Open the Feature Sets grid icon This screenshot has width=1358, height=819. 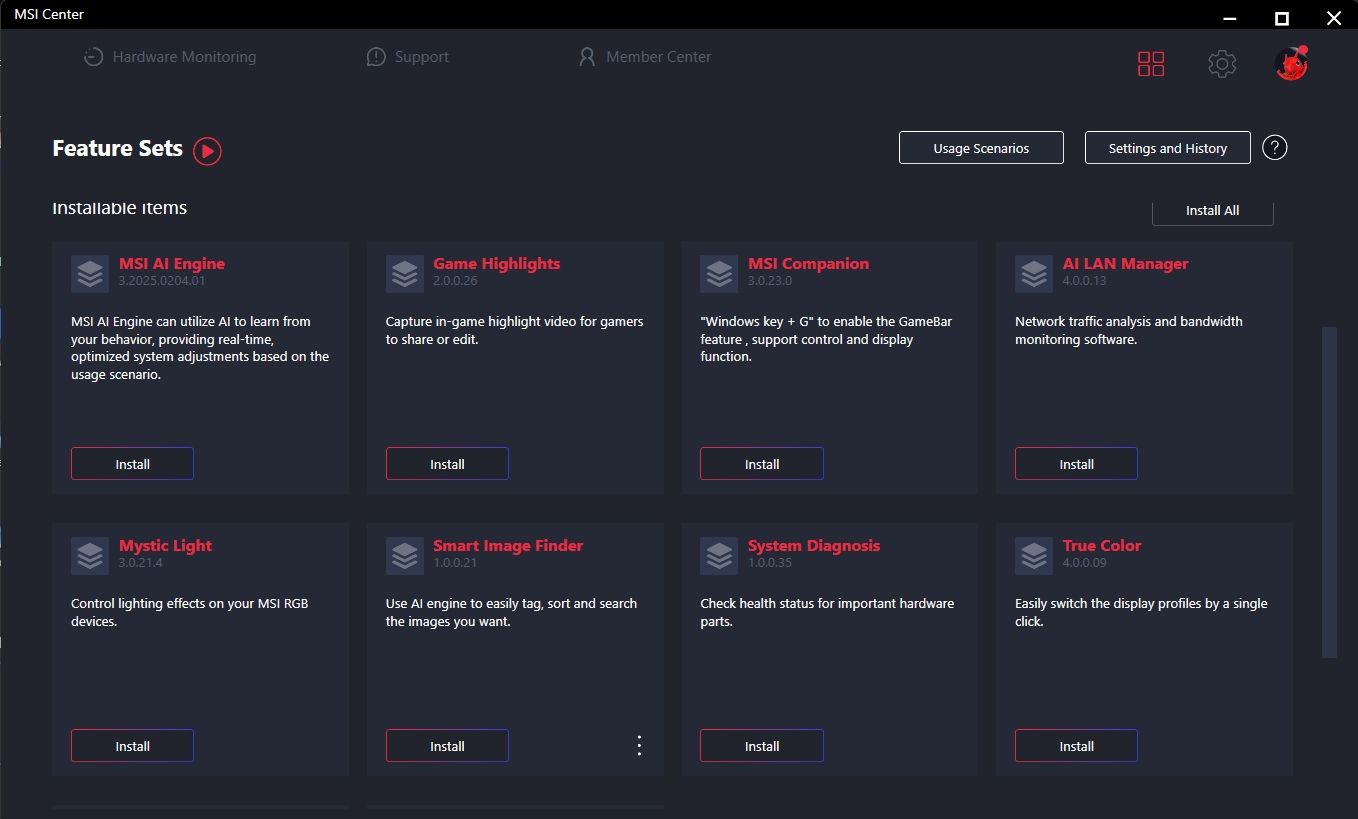1151,64
